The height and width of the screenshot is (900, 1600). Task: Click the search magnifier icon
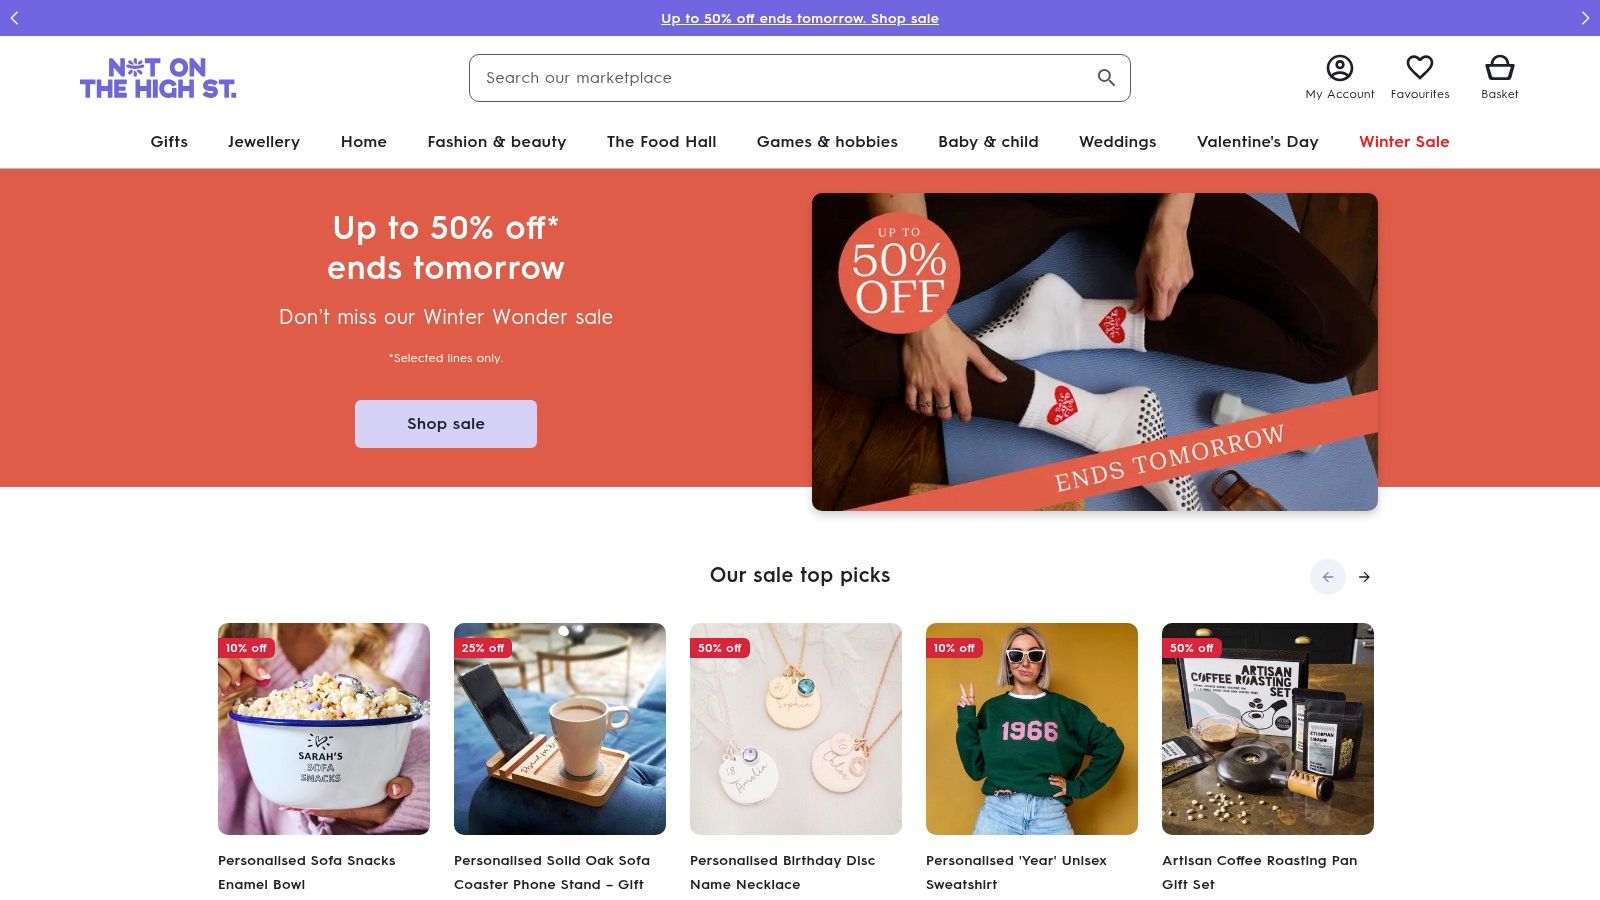pyautogui.click(x=1106, y=78)
